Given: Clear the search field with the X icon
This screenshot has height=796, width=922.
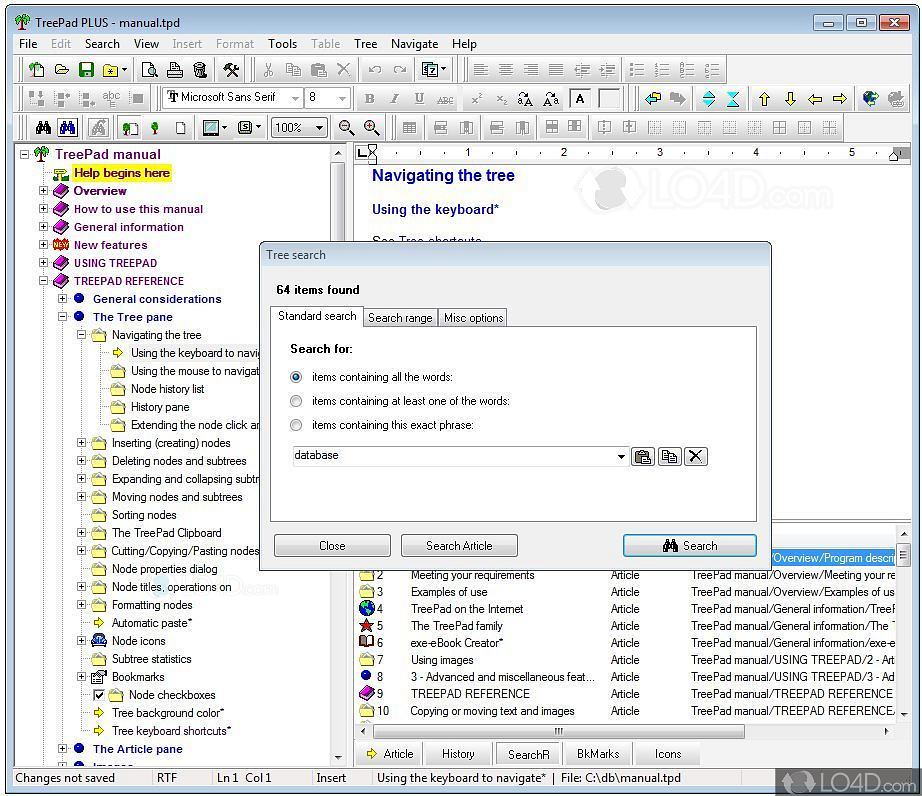Looking at the screenshot, I should tap(695, 457).
